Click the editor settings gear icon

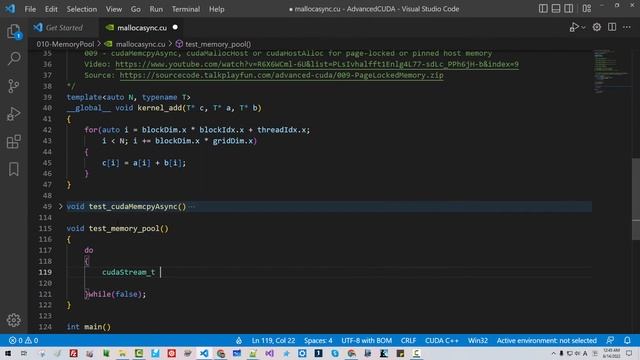pos(597,27)
